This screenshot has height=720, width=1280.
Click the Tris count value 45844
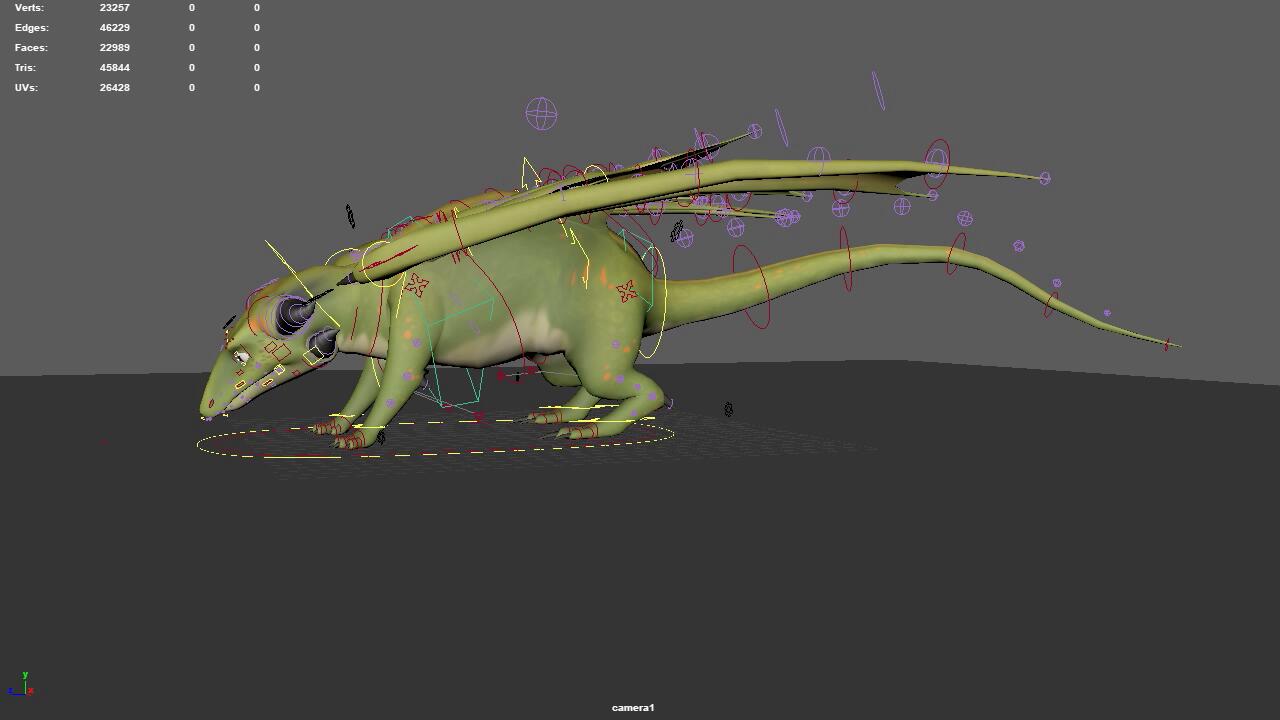[x=114, y=68]
